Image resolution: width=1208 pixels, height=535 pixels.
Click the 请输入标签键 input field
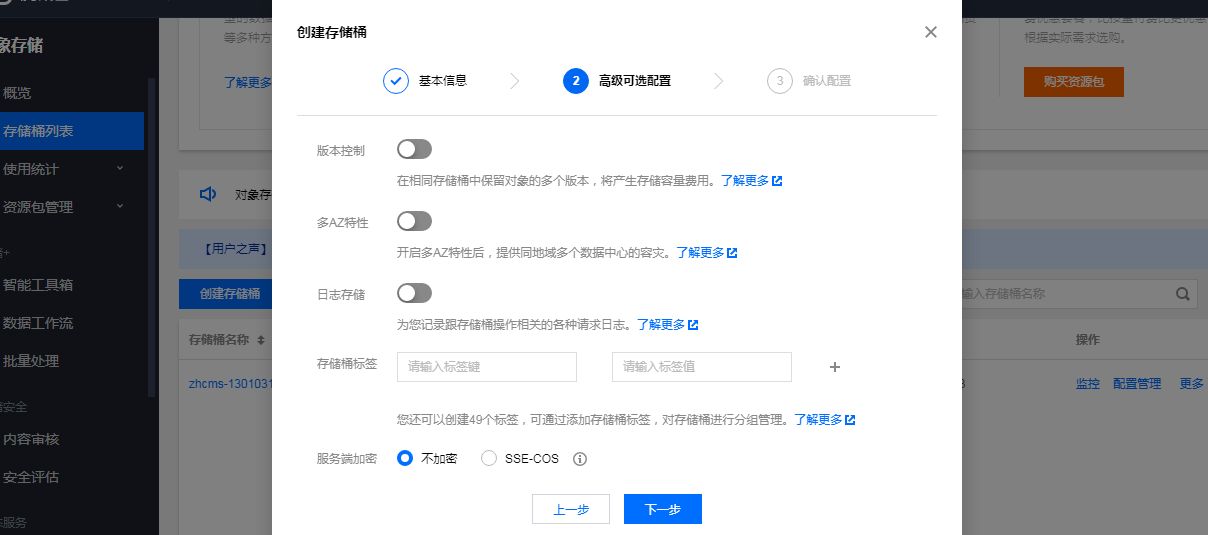487,367
